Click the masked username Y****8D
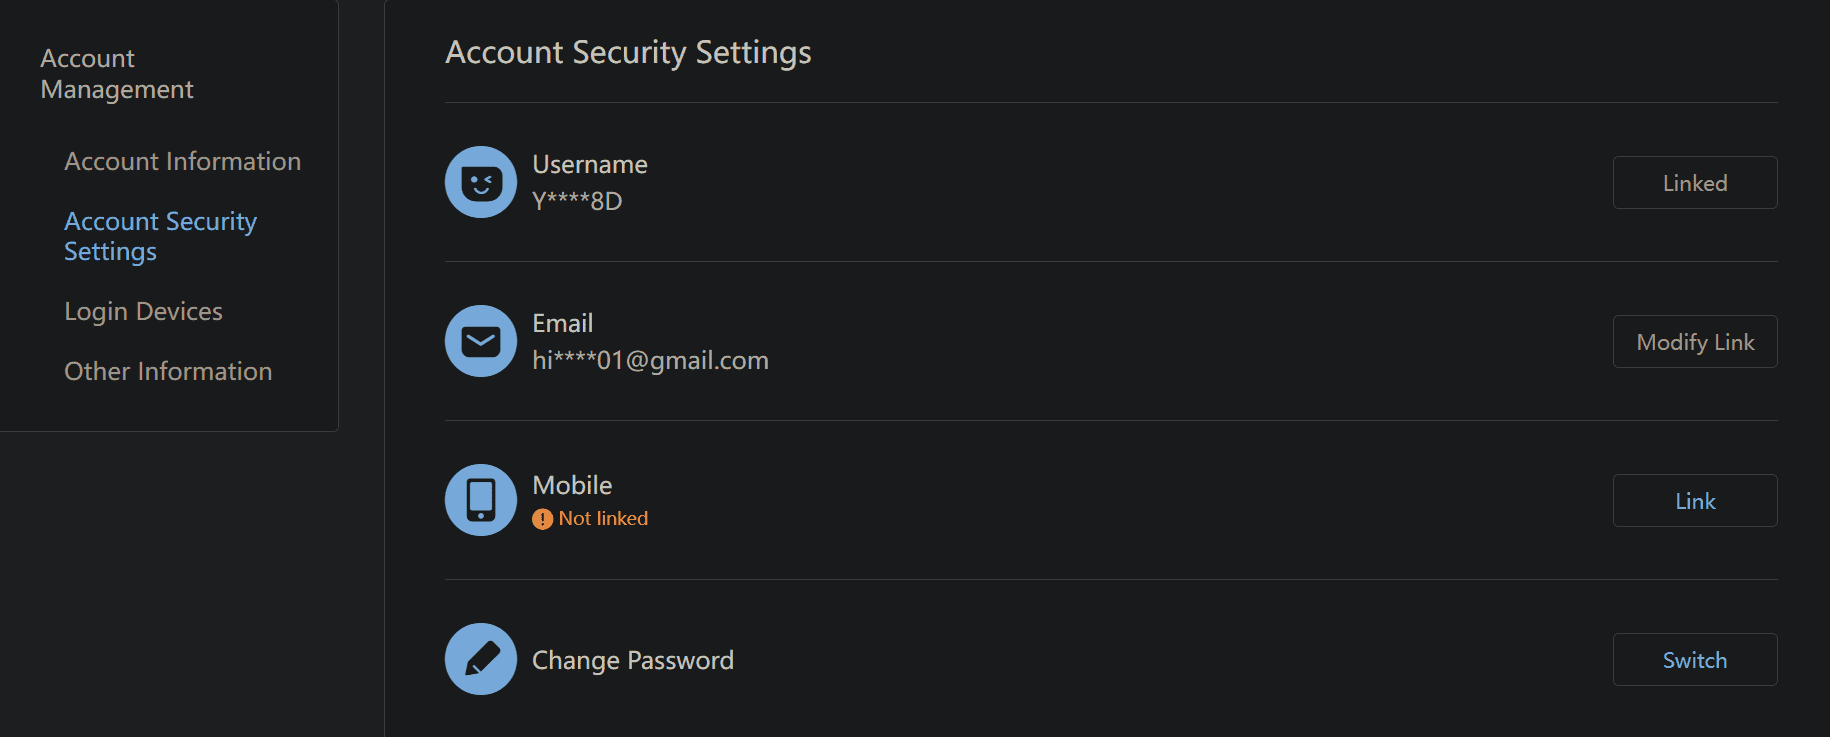Screen dimensions: 1830x737 pyautogui.click(x=577, y=201)
